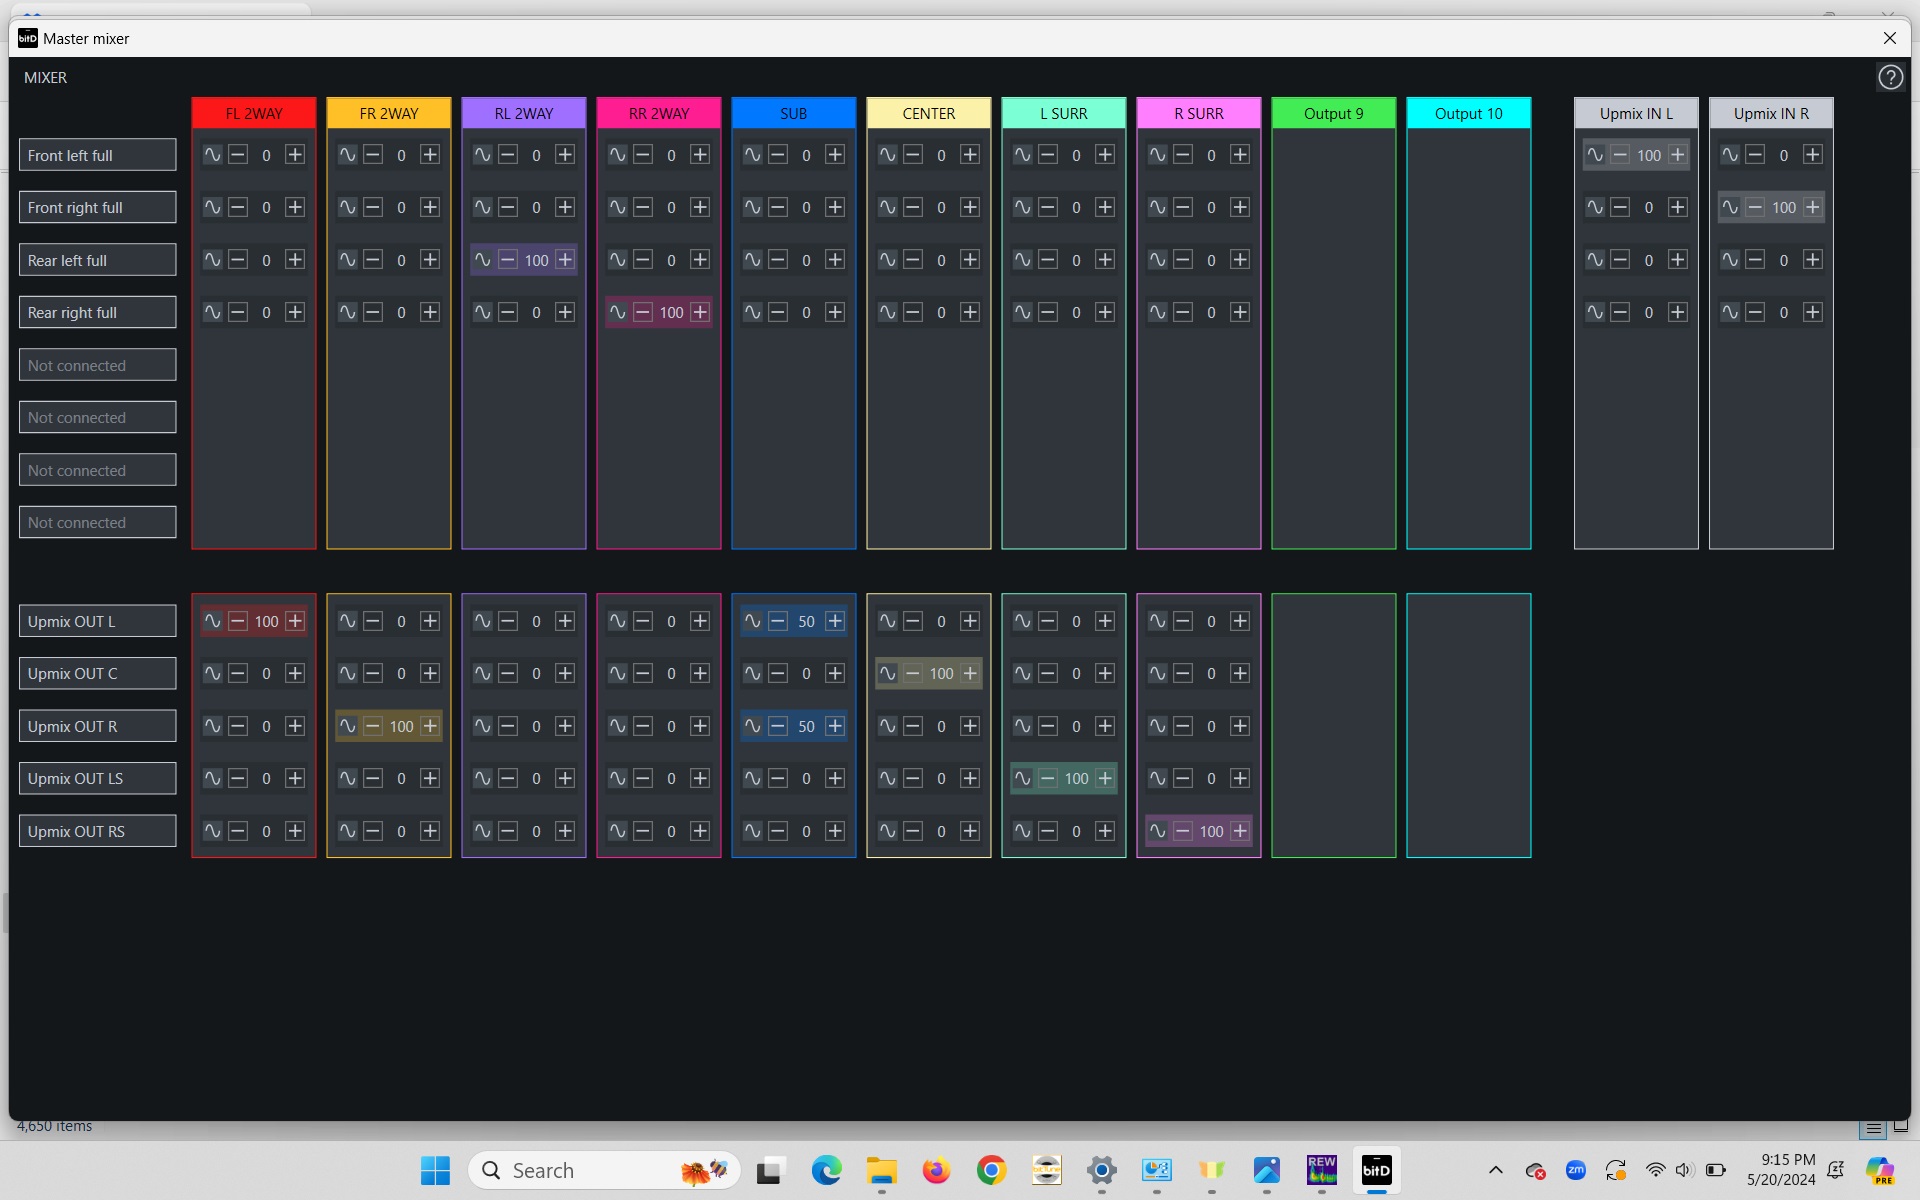Click the Front left full input label

coord(98,155)
